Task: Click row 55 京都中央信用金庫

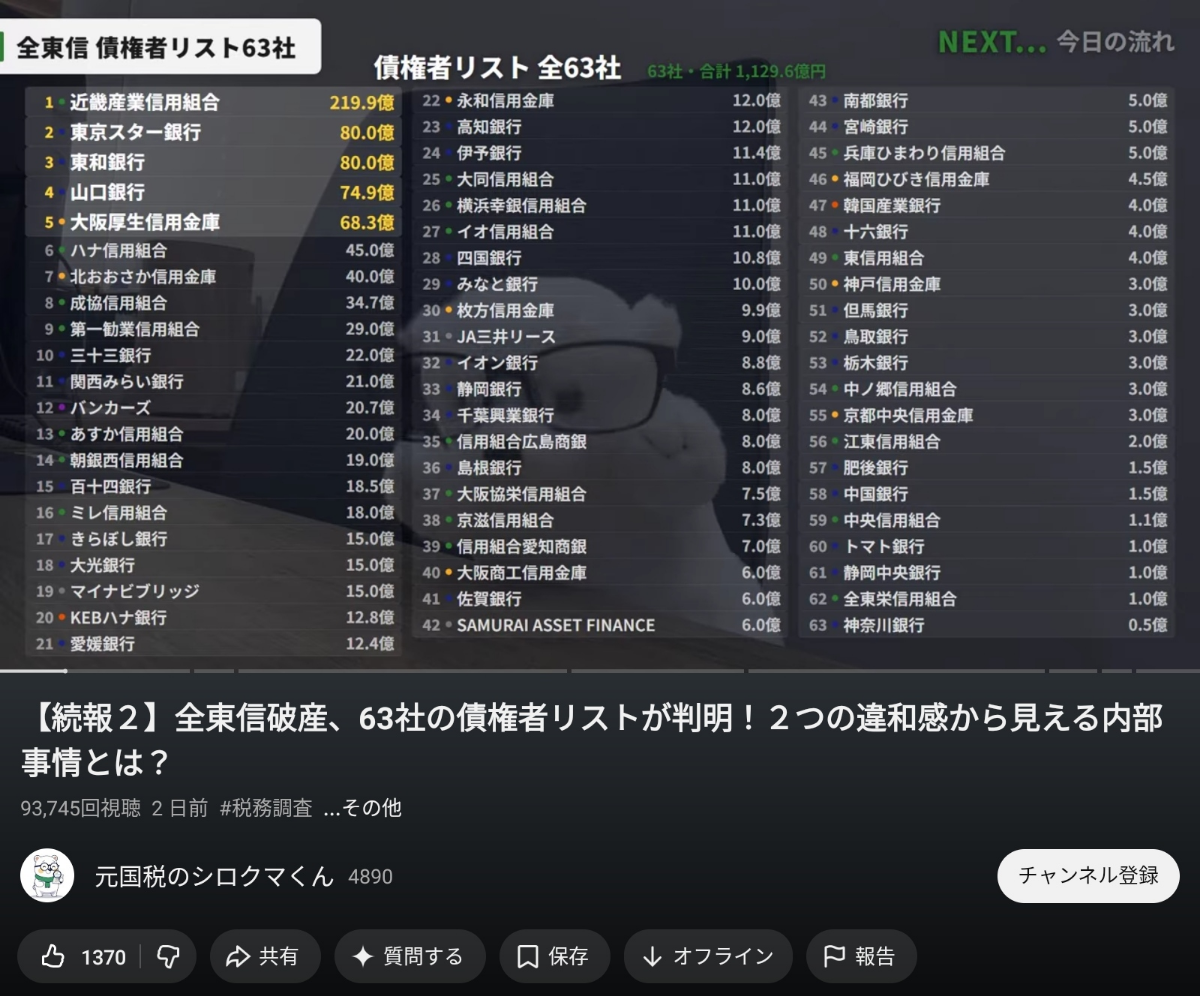Action: coord(986,415)
